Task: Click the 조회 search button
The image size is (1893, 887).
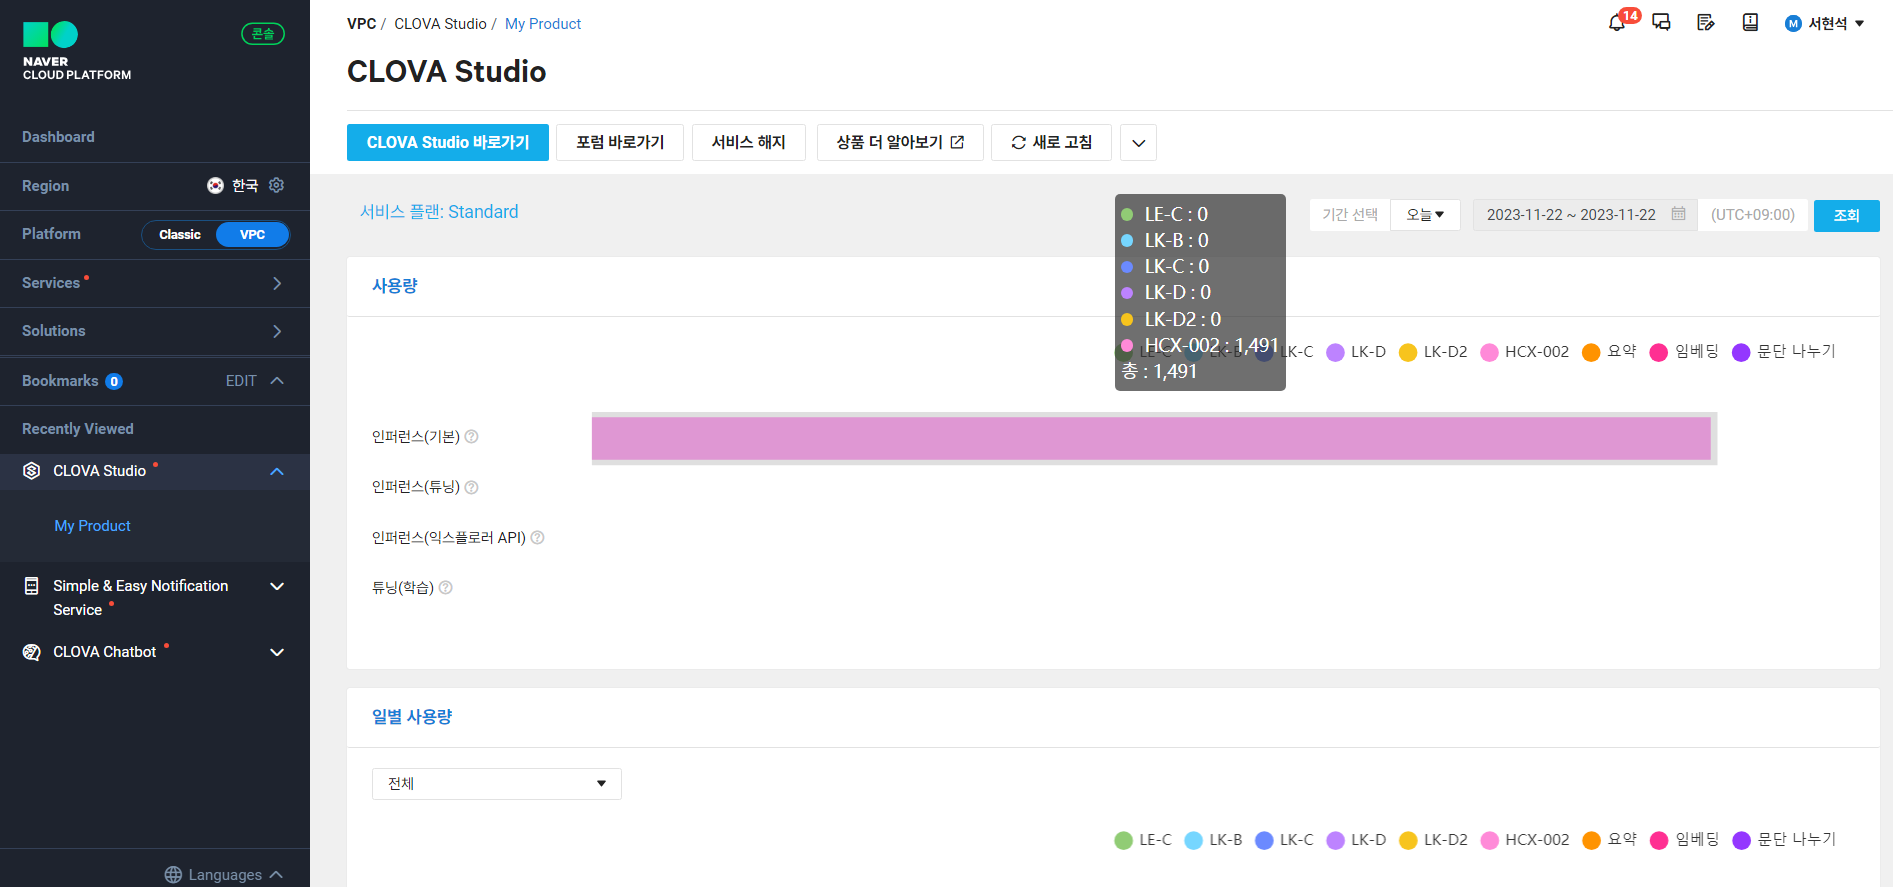Action: 1847,216
